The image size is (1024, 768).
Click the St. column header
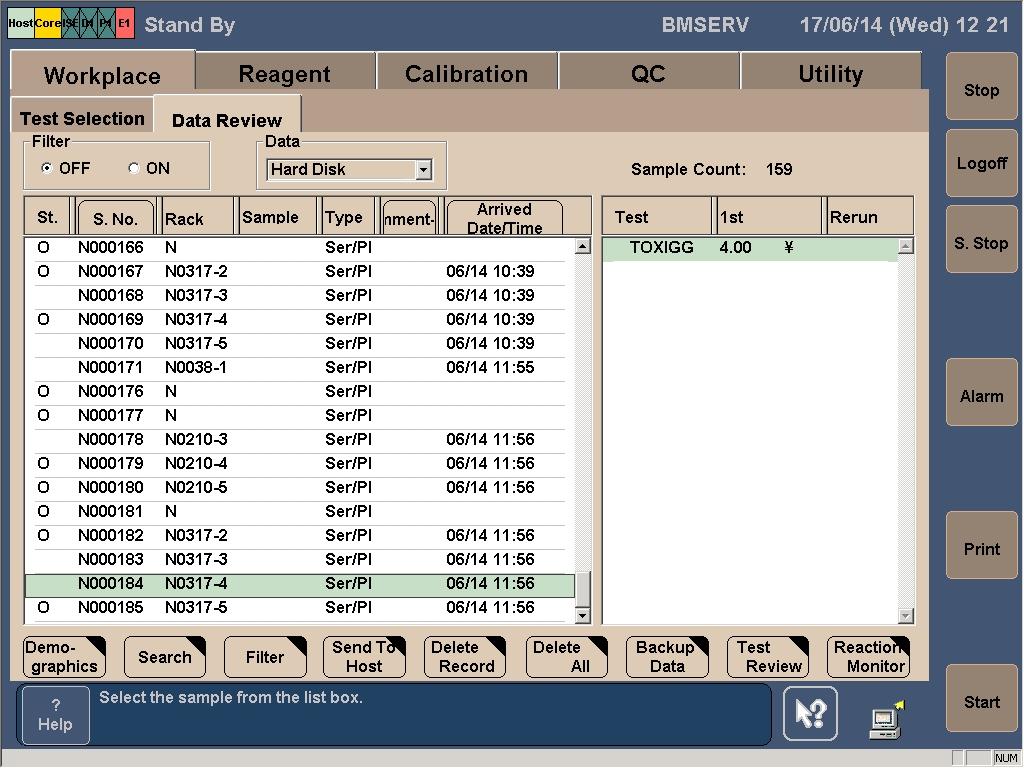click(x=48, y=217)
